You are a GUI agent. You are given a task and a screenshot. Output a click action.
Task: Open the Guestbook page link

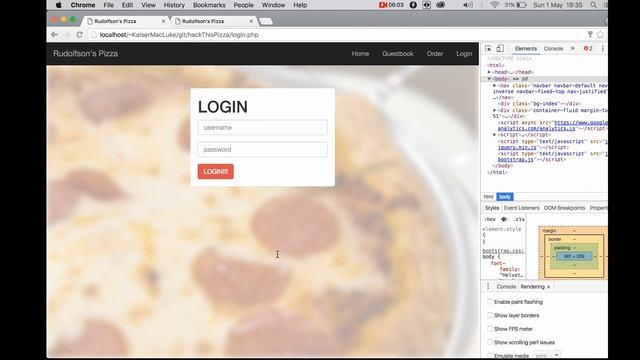pyautogui.click(x=398, y=53)
